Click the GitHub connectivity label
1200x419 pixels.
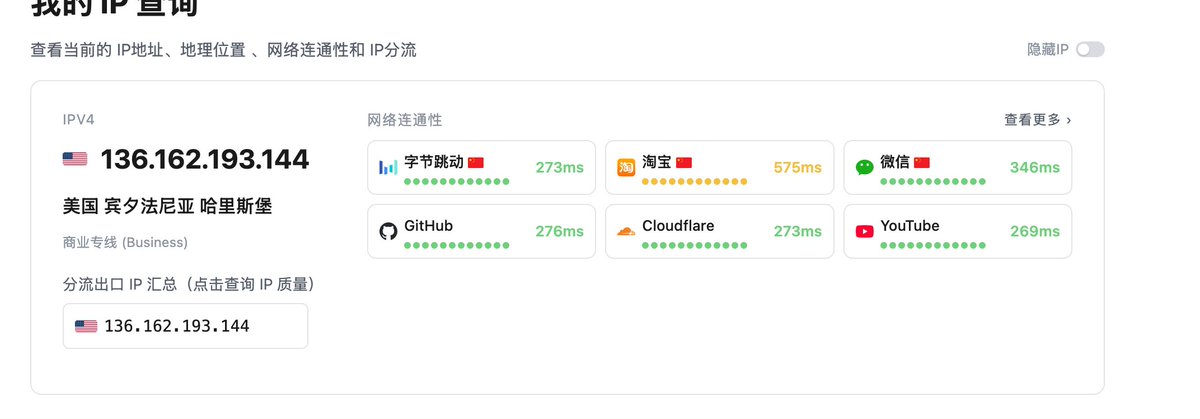pyautogui.click(x=428, y=226)
